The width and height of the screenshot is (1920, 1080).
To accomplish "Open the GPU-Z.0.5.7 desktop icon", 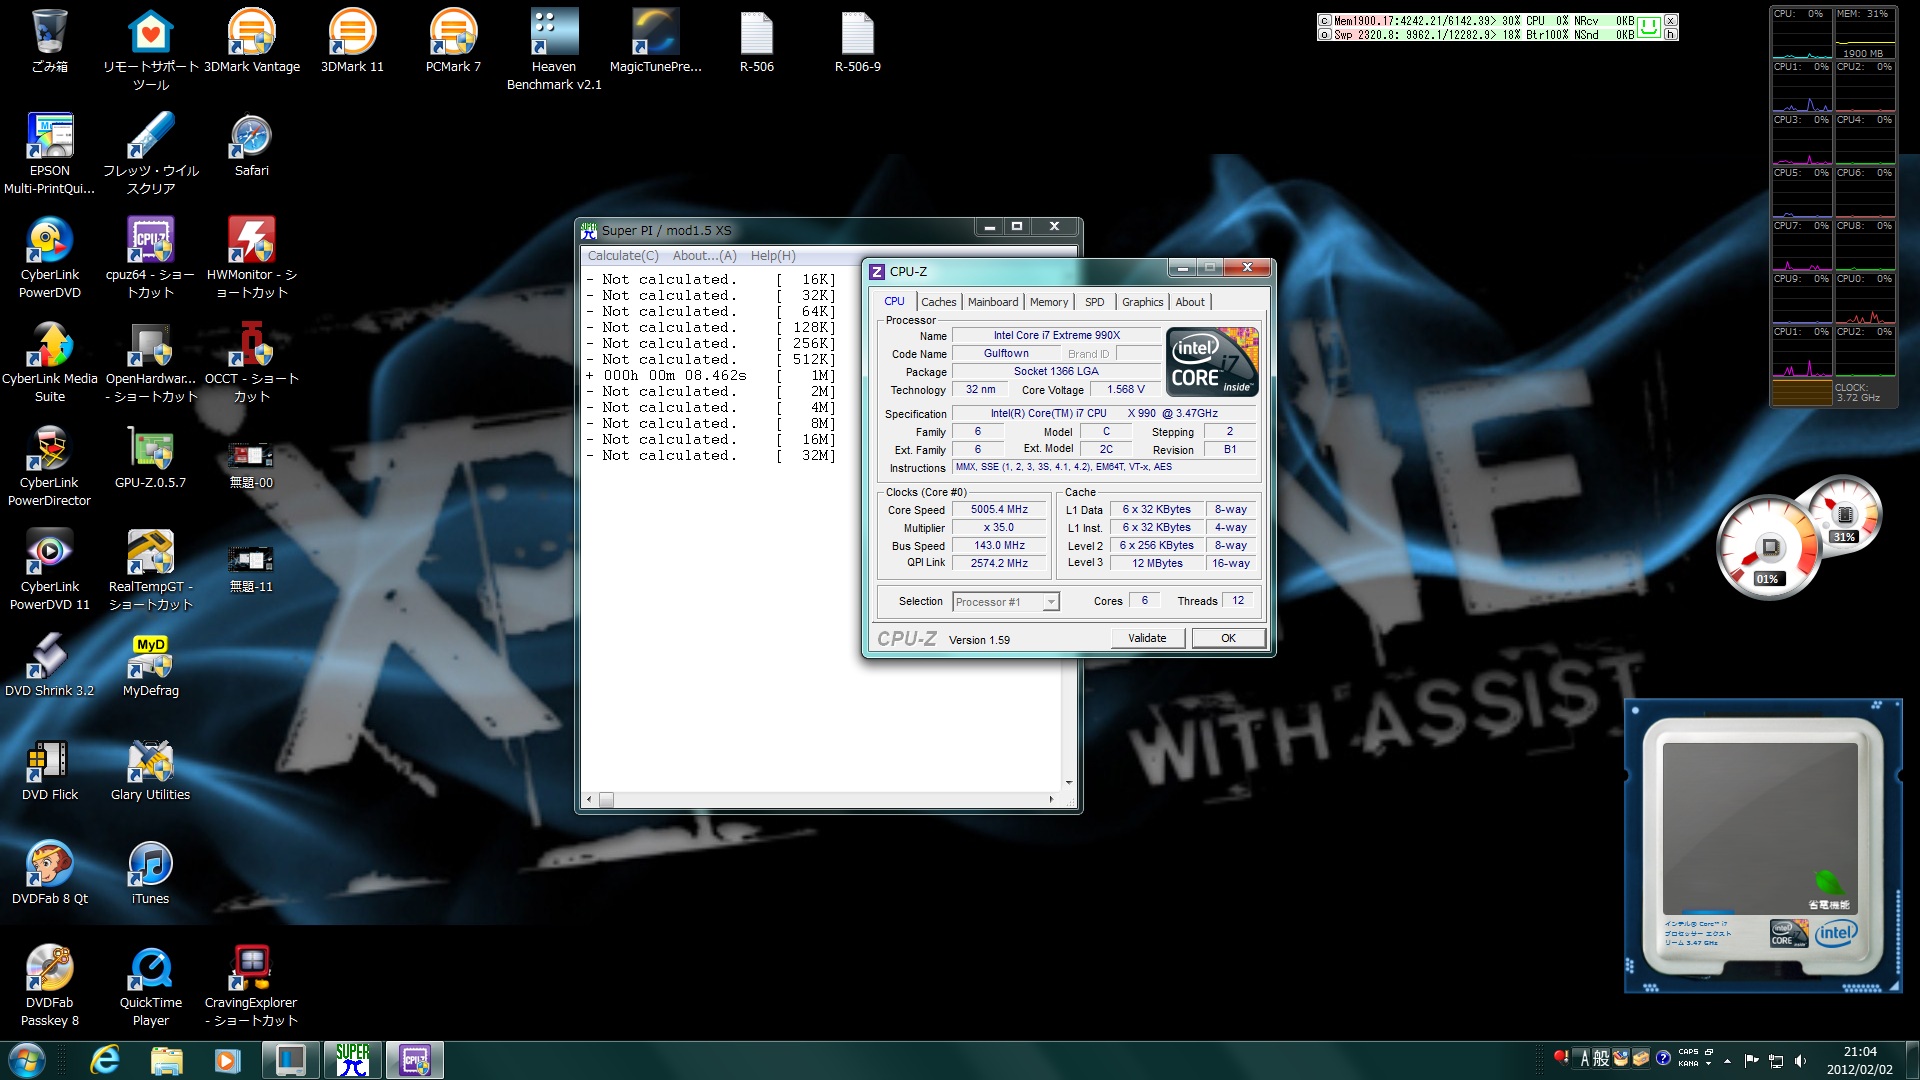I will click(151, 450).
